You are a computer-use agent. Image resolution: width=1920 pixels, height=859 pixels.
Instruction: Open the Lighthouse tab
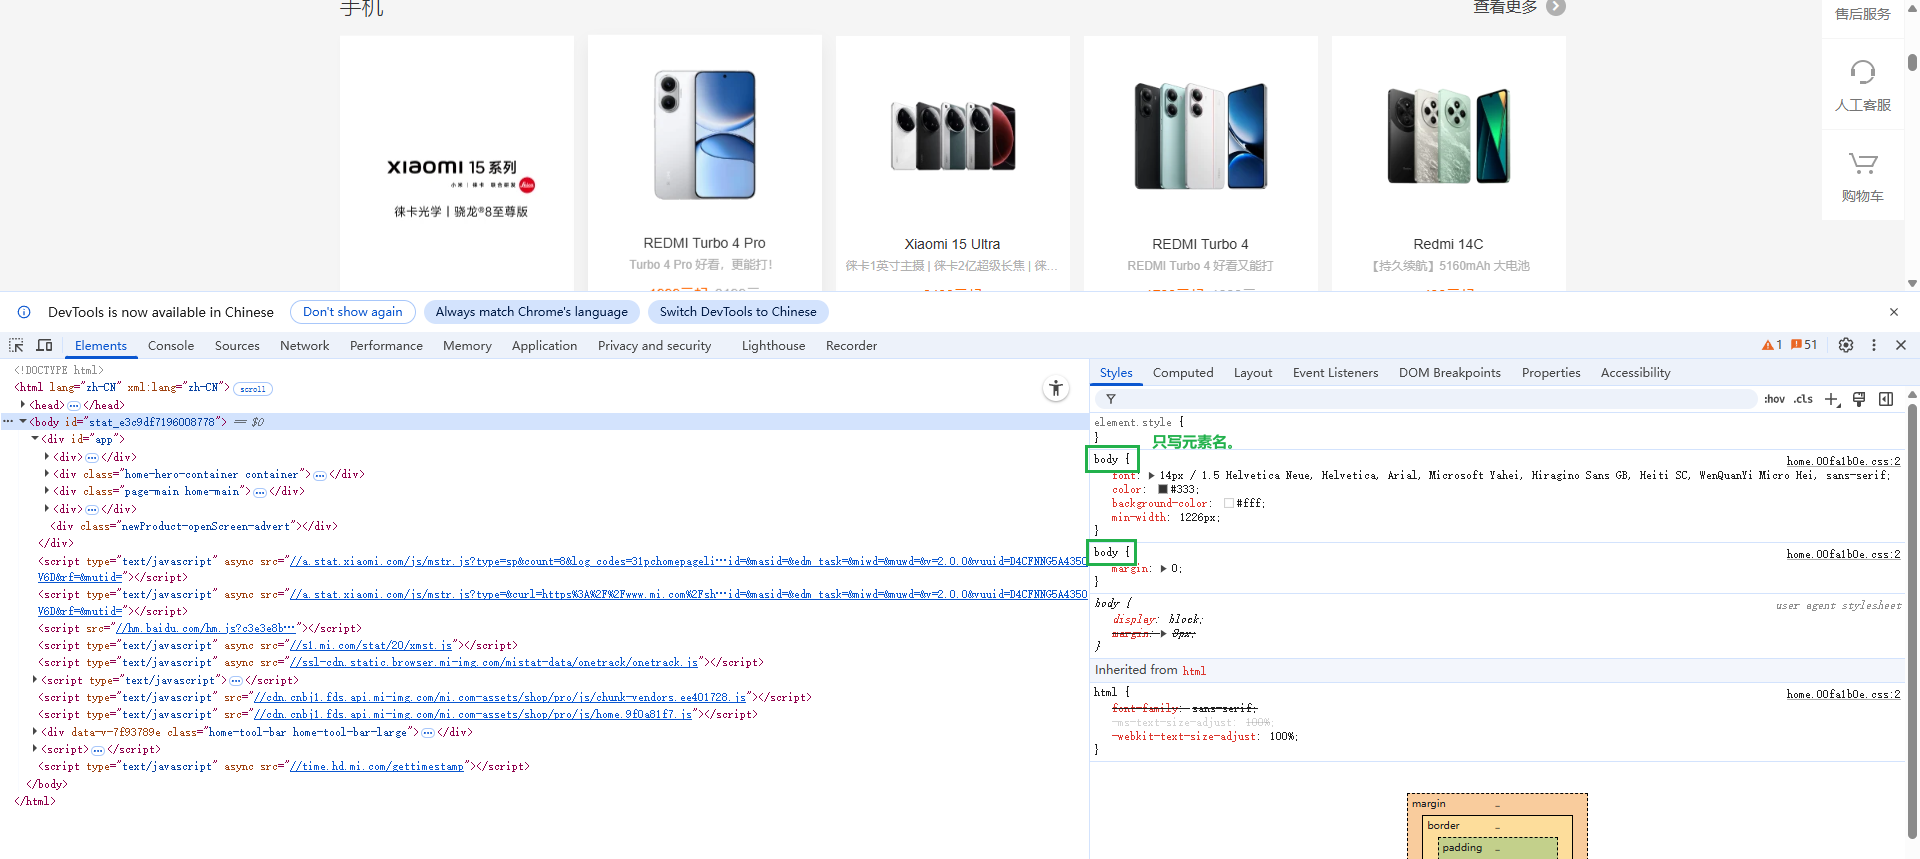773,345
